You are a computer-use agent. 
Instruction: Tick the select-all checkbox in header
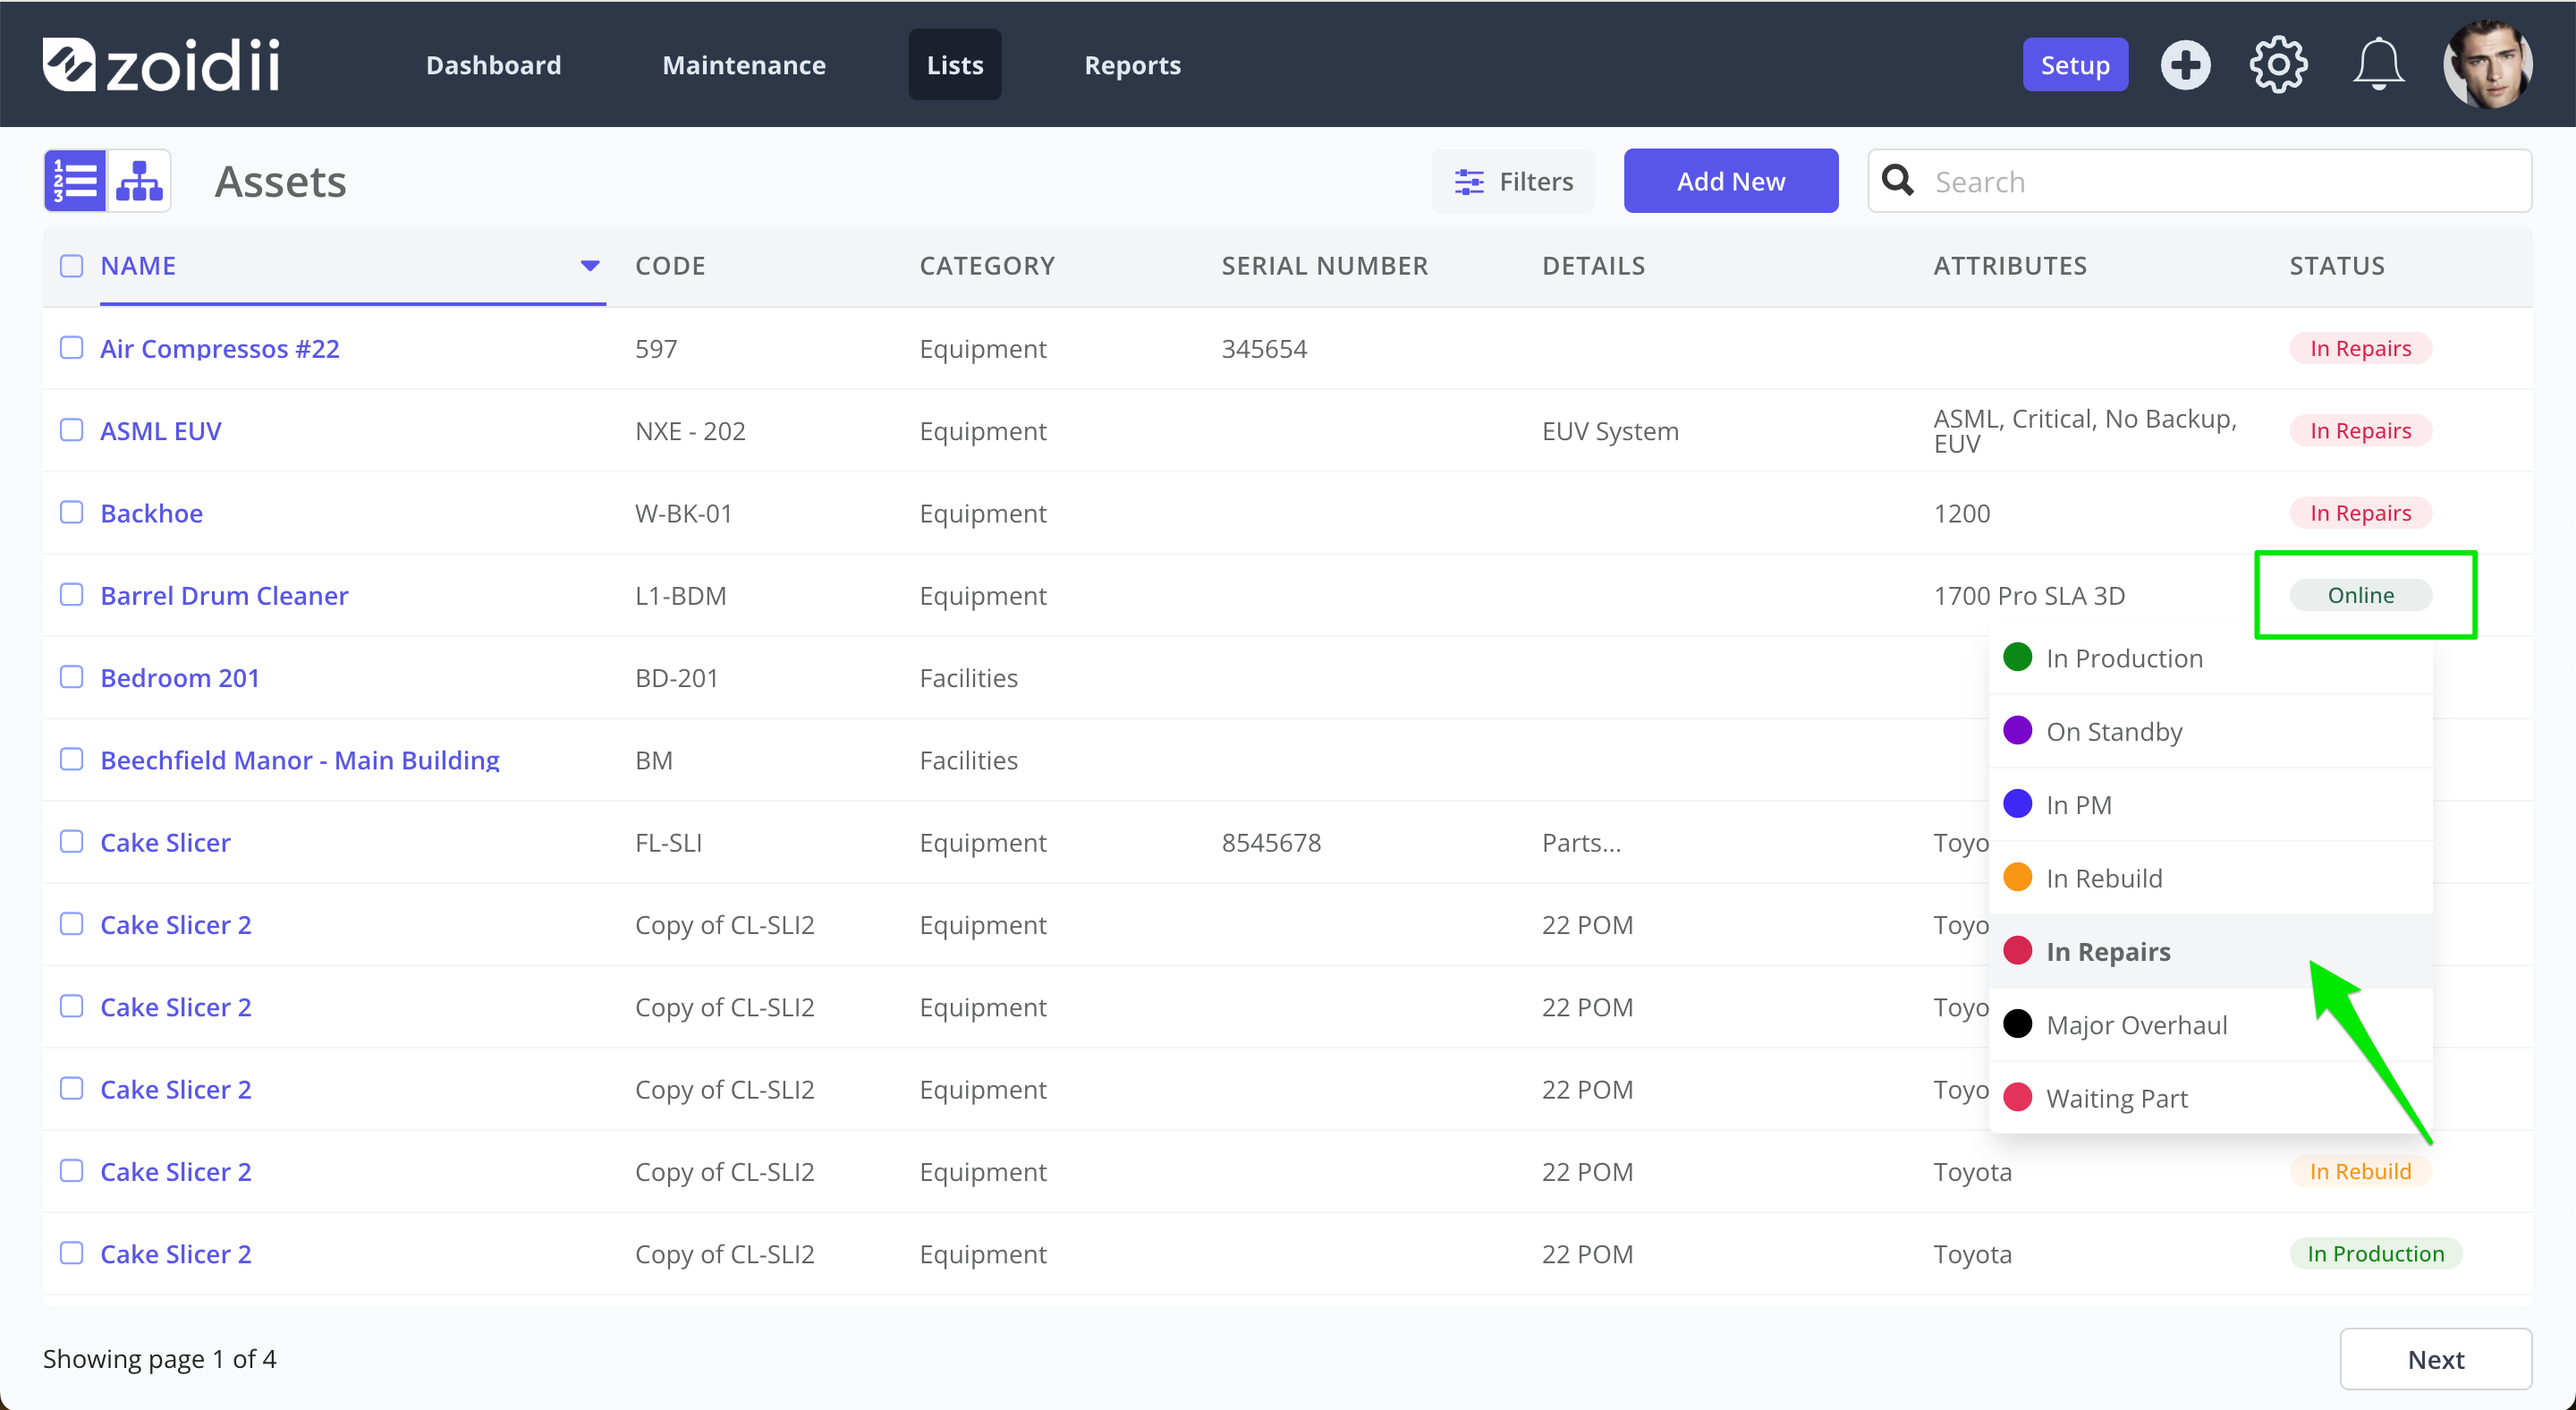pos(71,266)
